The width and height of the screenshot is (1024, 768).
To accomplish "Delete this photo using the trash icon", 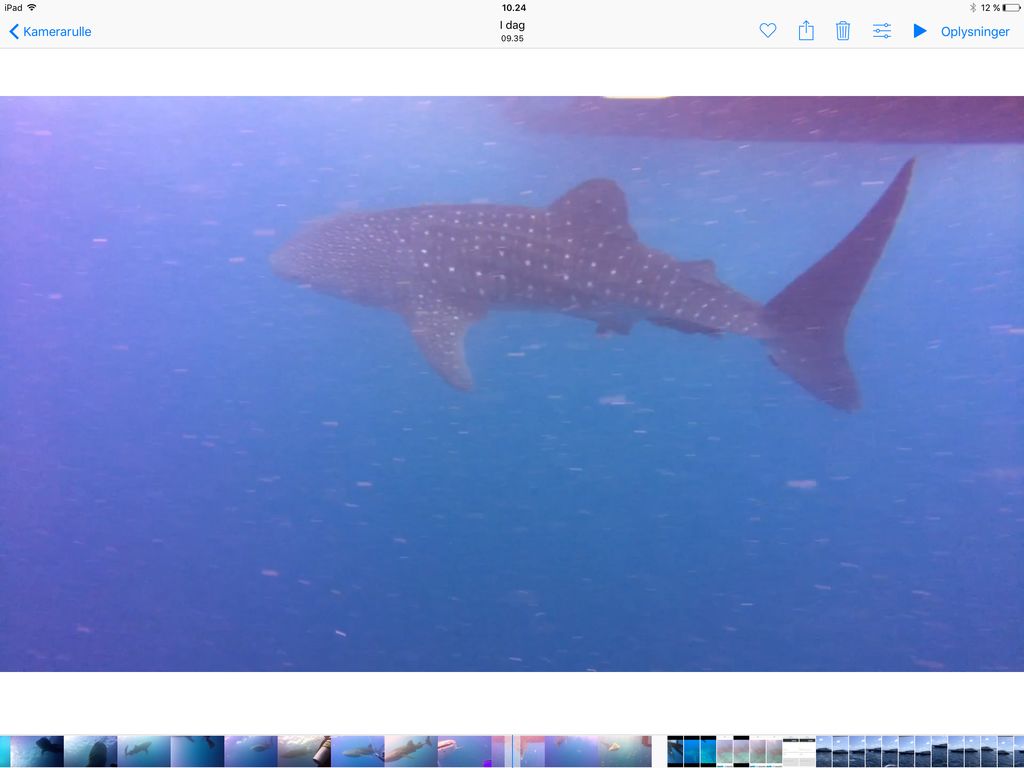I will (843, 31).
